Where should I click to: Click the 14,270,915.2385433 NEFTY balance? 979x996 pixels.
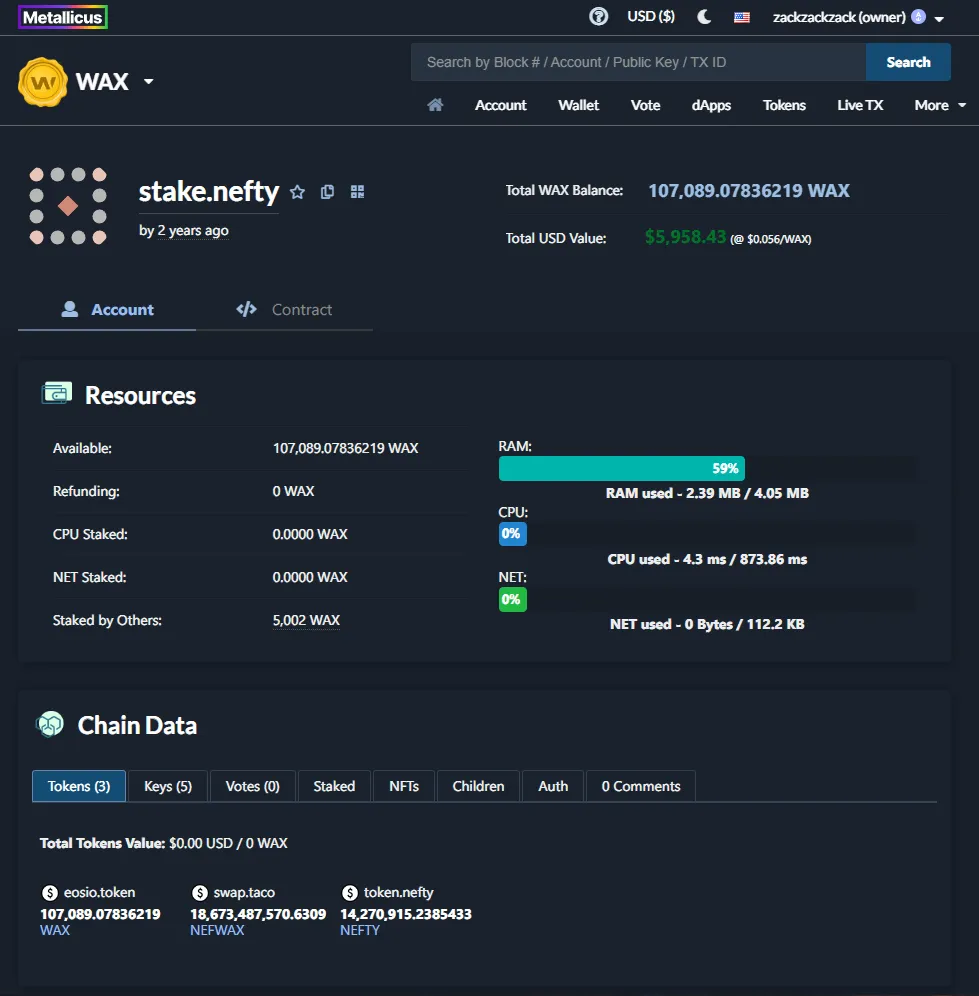coord(406,914)
